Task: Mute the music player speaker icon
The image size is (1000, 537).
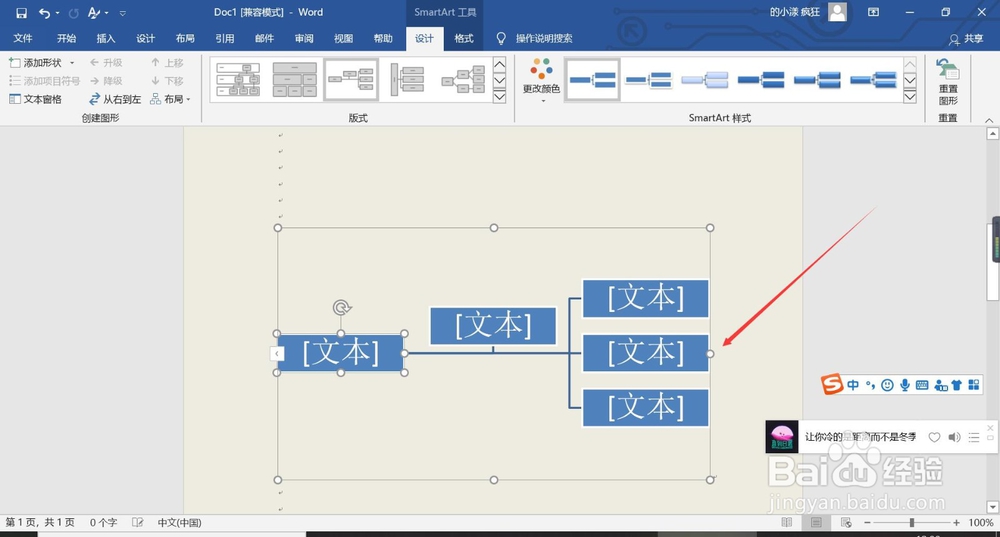Action: click(x=954, y=437)
